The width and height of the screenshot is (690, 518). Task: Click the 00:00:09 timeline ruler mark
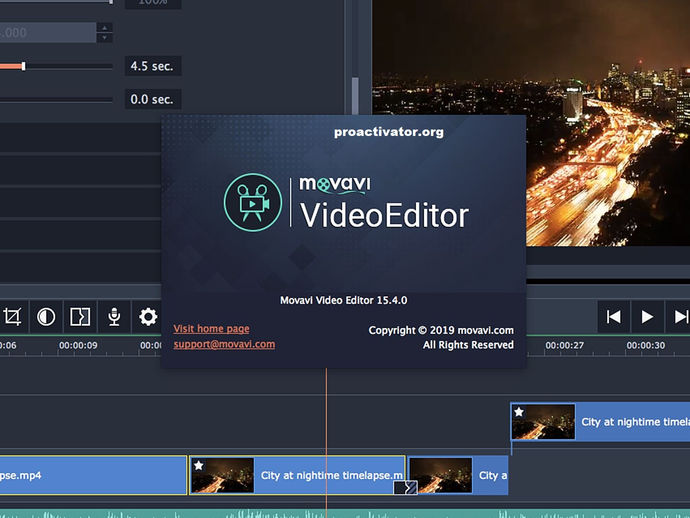78,345
